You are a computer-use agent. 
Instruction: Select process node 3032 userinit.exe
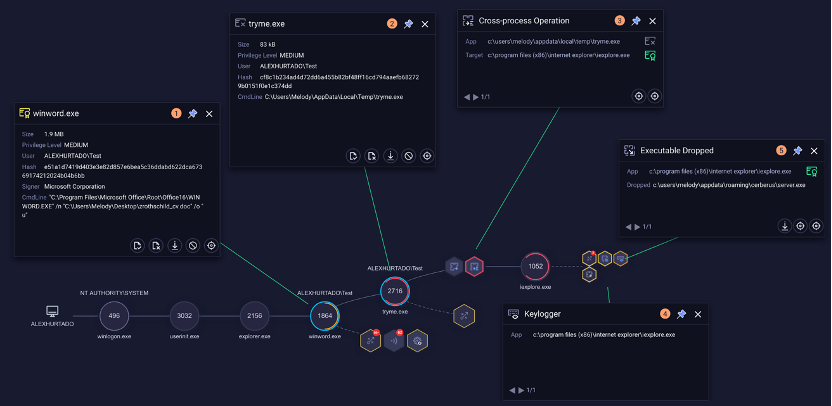tap(184, 316)
